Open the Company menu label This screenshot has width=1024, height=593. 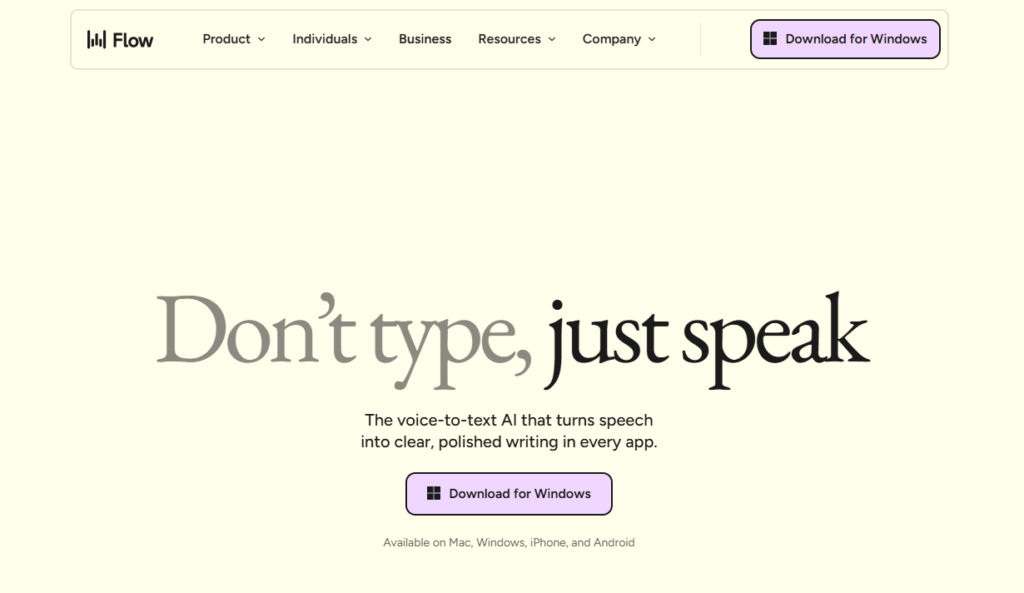(x=612, y=39)
